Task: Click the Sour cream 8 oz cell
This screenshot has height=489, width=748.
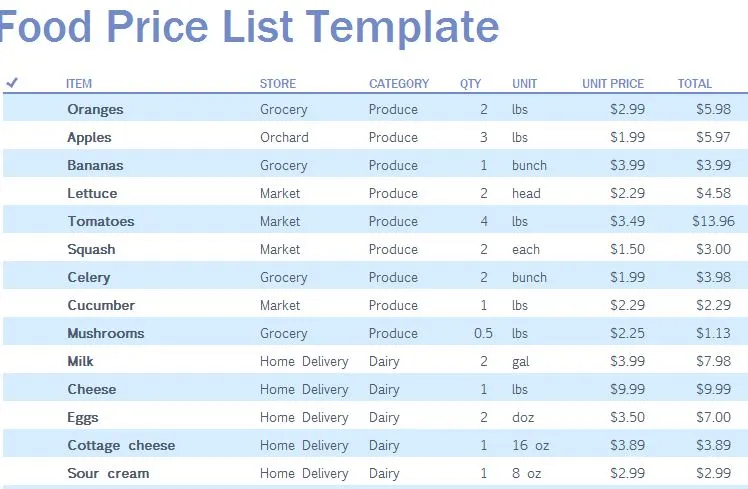Action: pyautogui.click(x=527, y=473)
